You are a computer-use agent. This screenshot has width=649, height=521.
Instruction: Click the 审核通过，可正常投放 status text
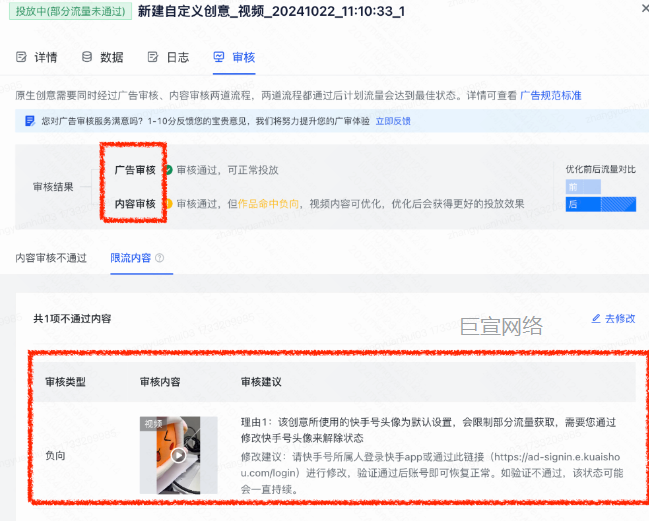click(x=227, y=170)
